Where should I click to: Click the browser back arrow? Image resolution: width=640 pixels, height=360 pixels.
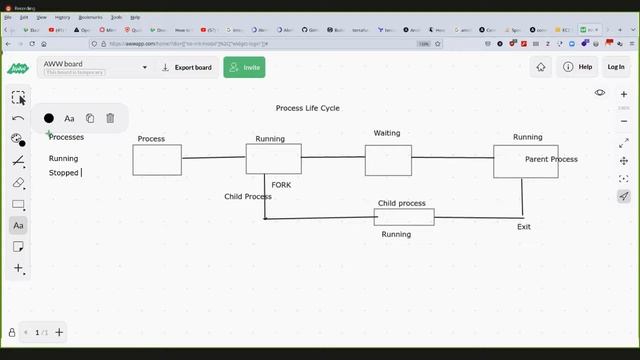(x=9, y=44)
